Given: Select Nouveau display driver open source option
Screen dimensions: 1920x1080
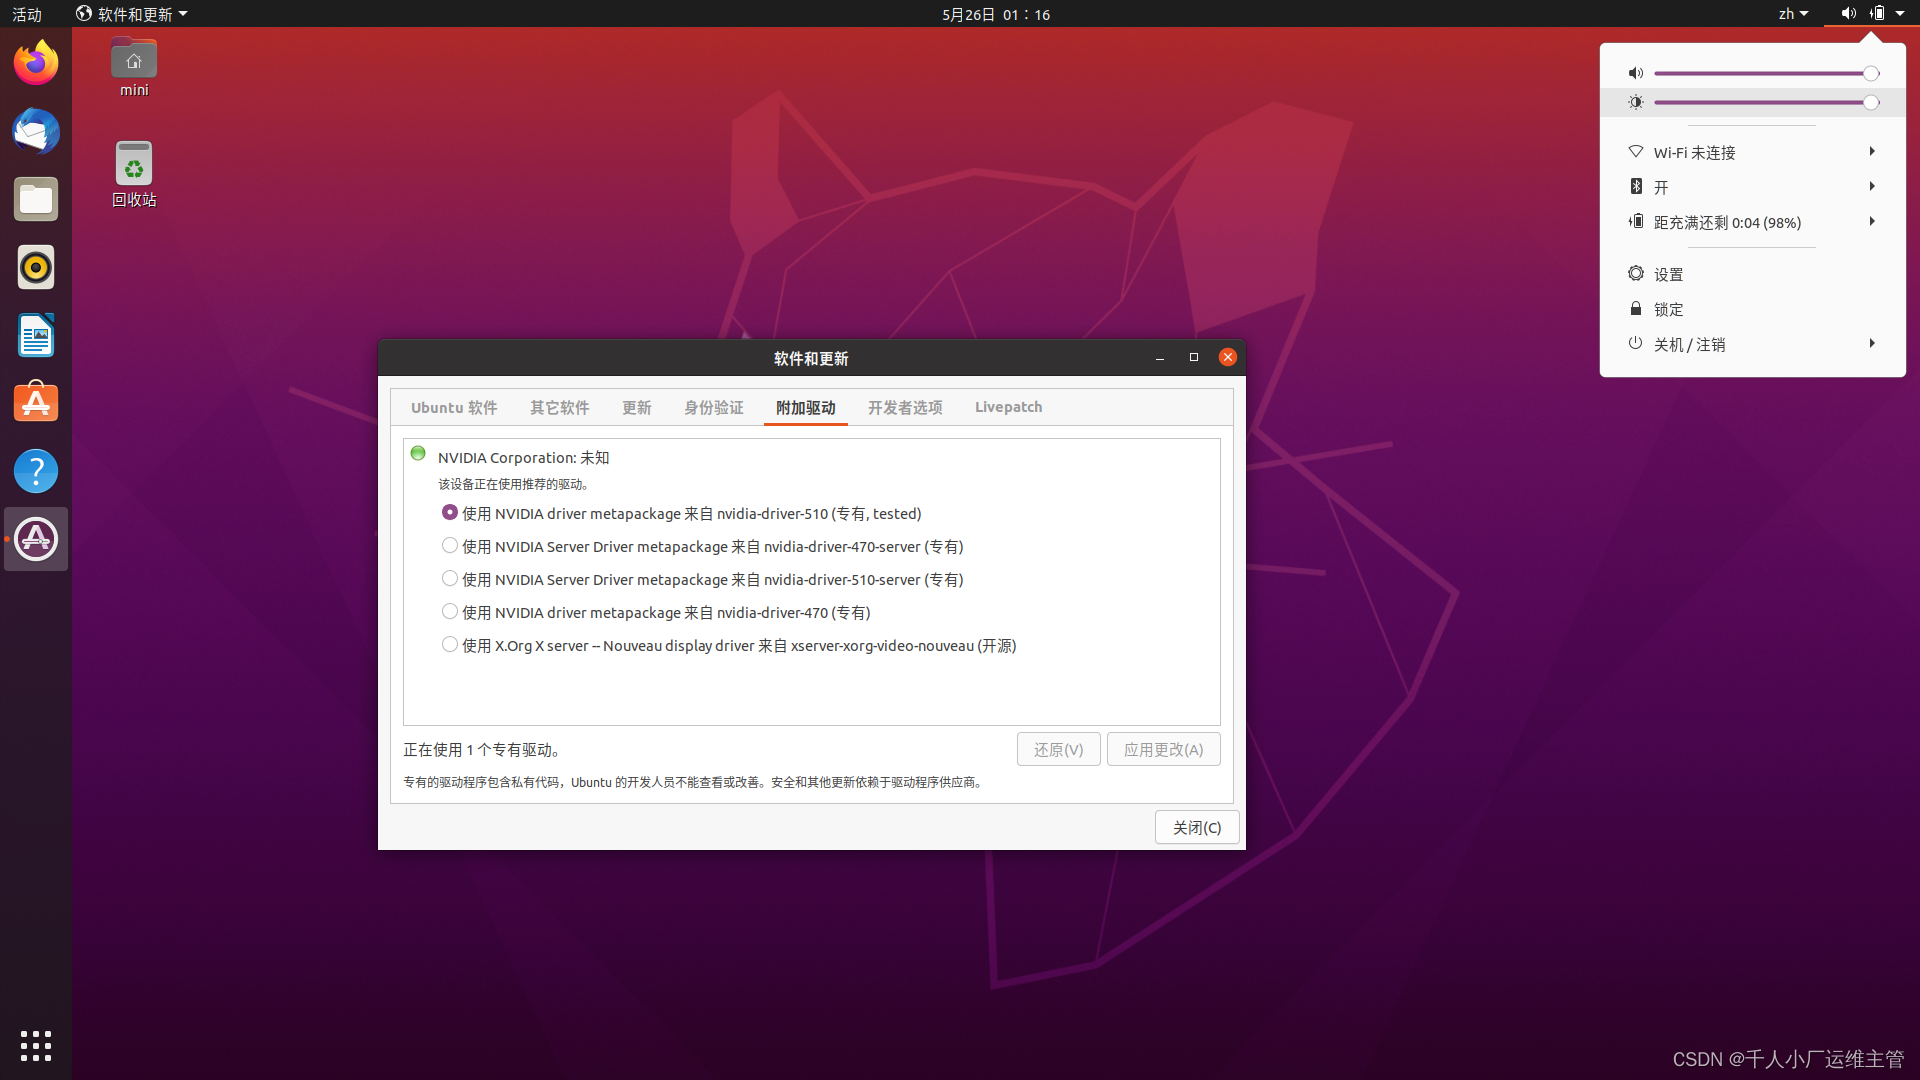Looking at the screenshot, I should click(450, 645).
